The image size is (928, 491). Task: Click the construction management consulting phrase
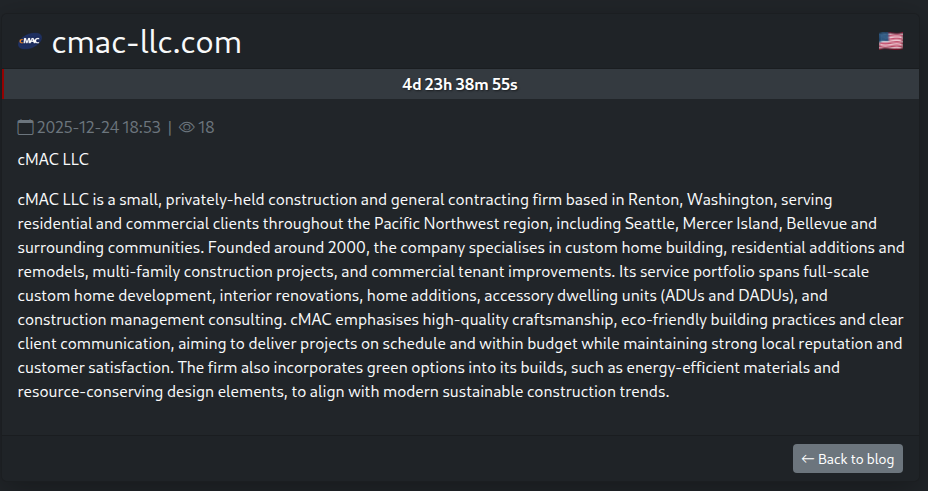(x=150, y=319)
